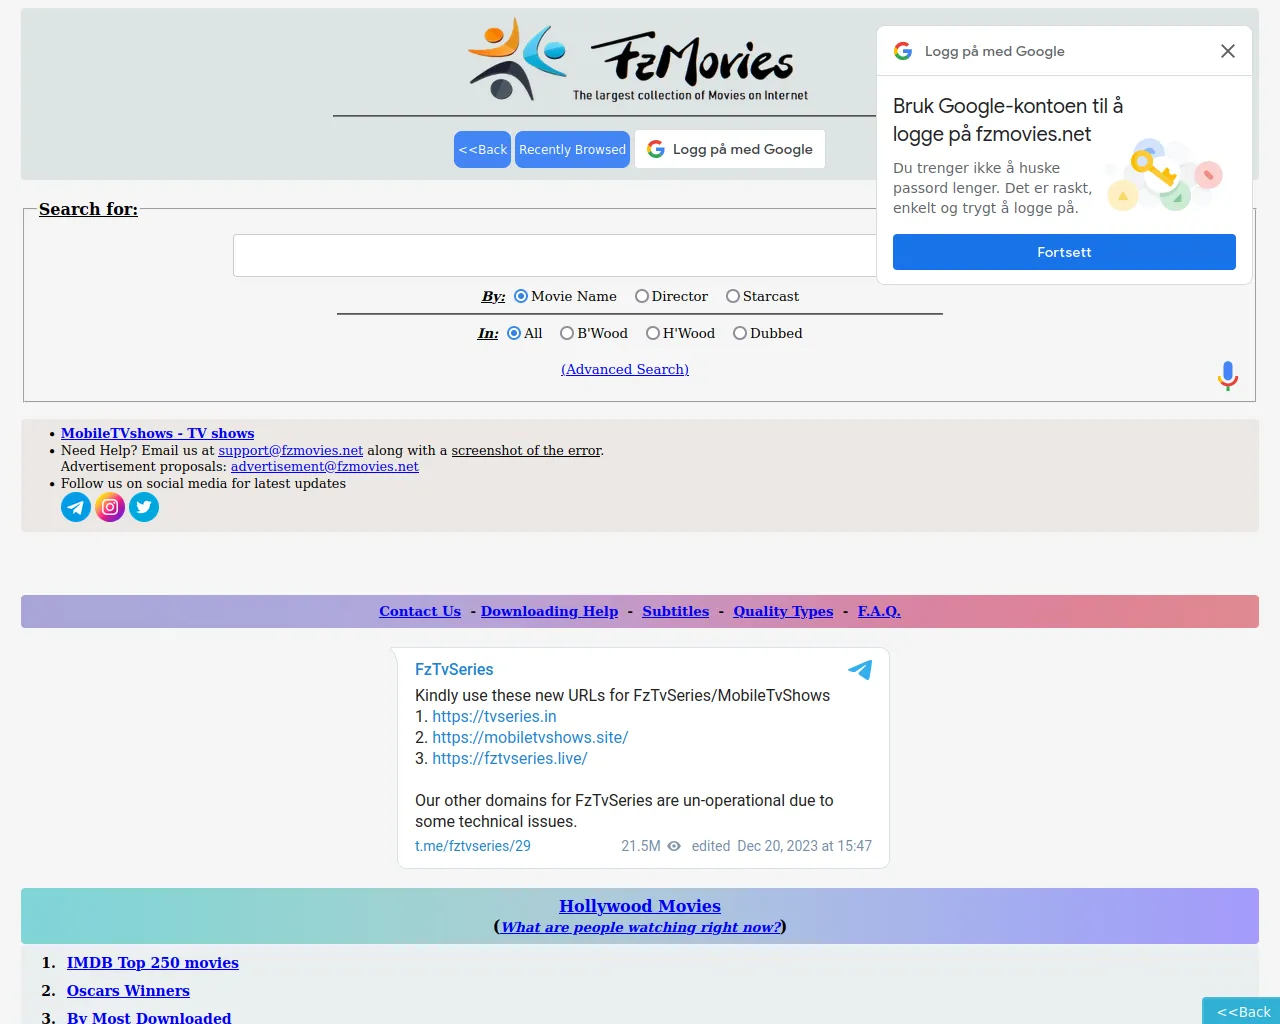Open Downloading Help from footer menu
Screen dimensions: 1280x1024
pyautogui.click(x=549, y=611)
